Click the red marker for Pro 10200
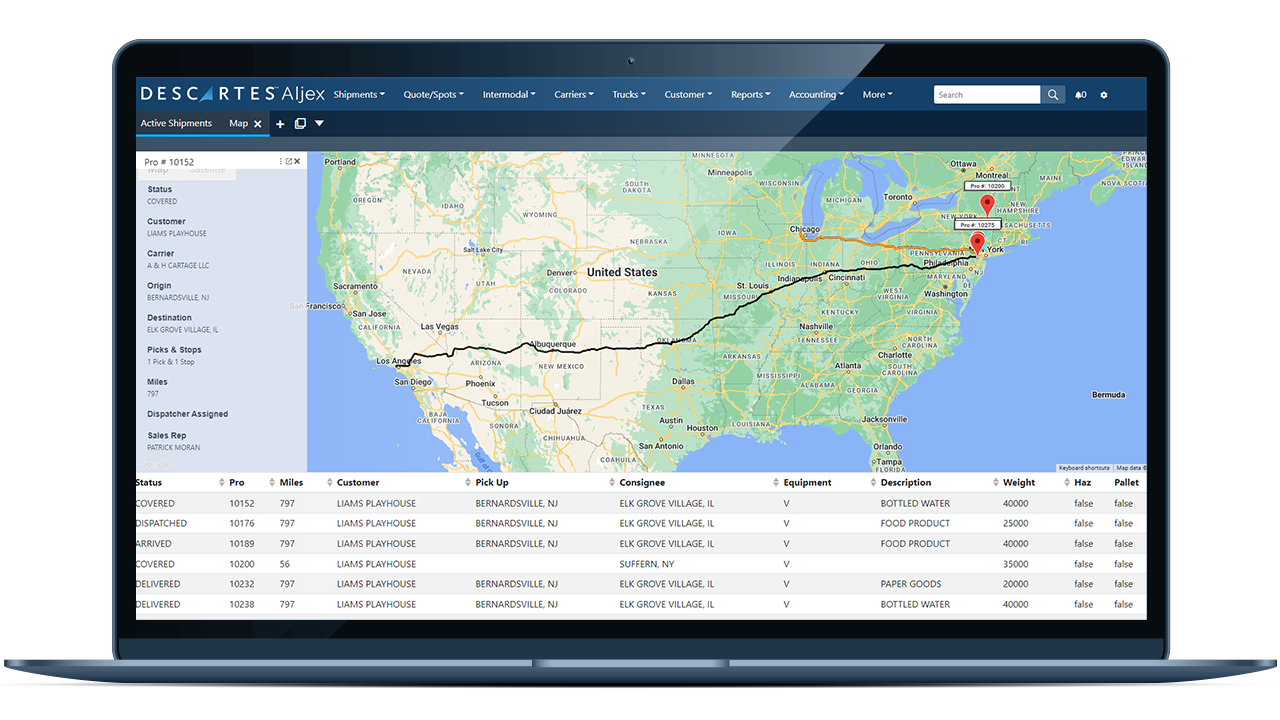 click(987, 206)
